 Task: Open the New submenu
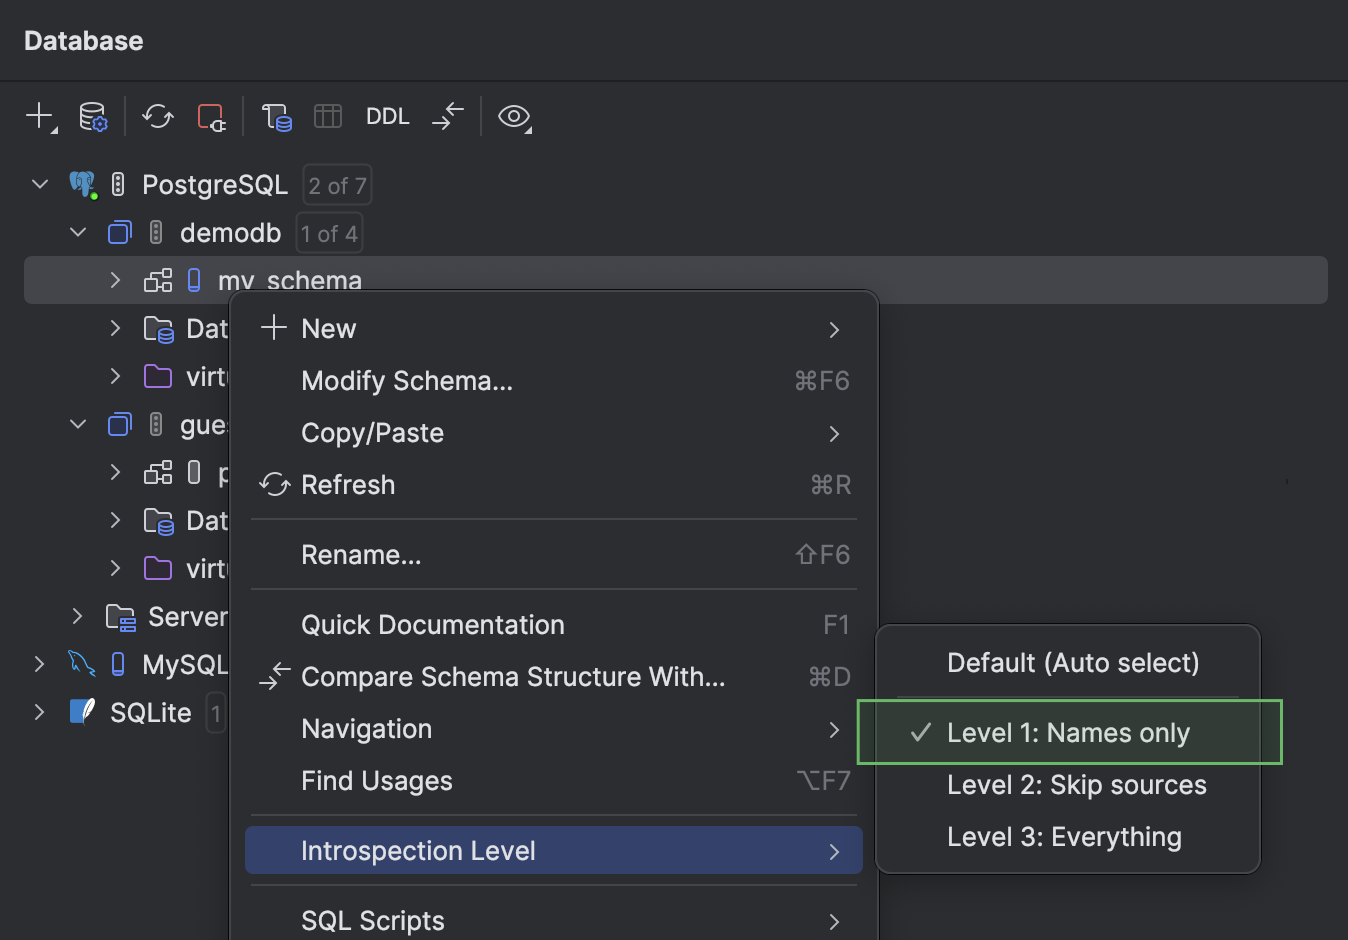coord(328,328)
